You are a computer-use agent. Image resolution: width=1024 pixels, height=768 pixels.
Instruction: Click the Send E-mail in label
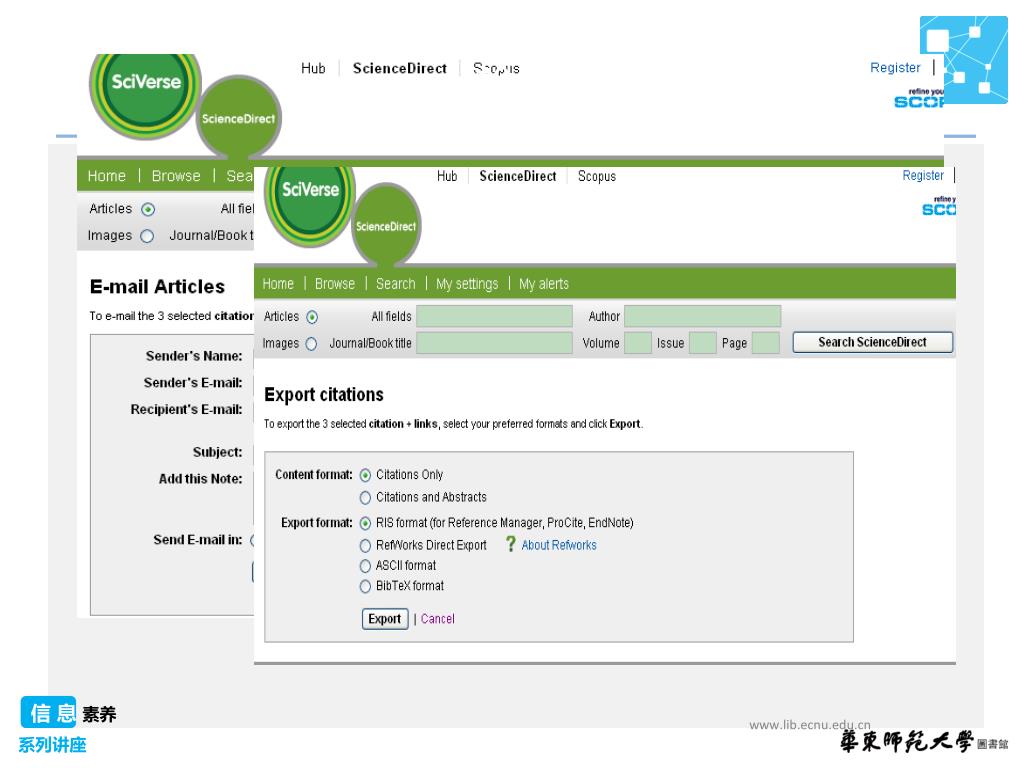click(198, 540)
